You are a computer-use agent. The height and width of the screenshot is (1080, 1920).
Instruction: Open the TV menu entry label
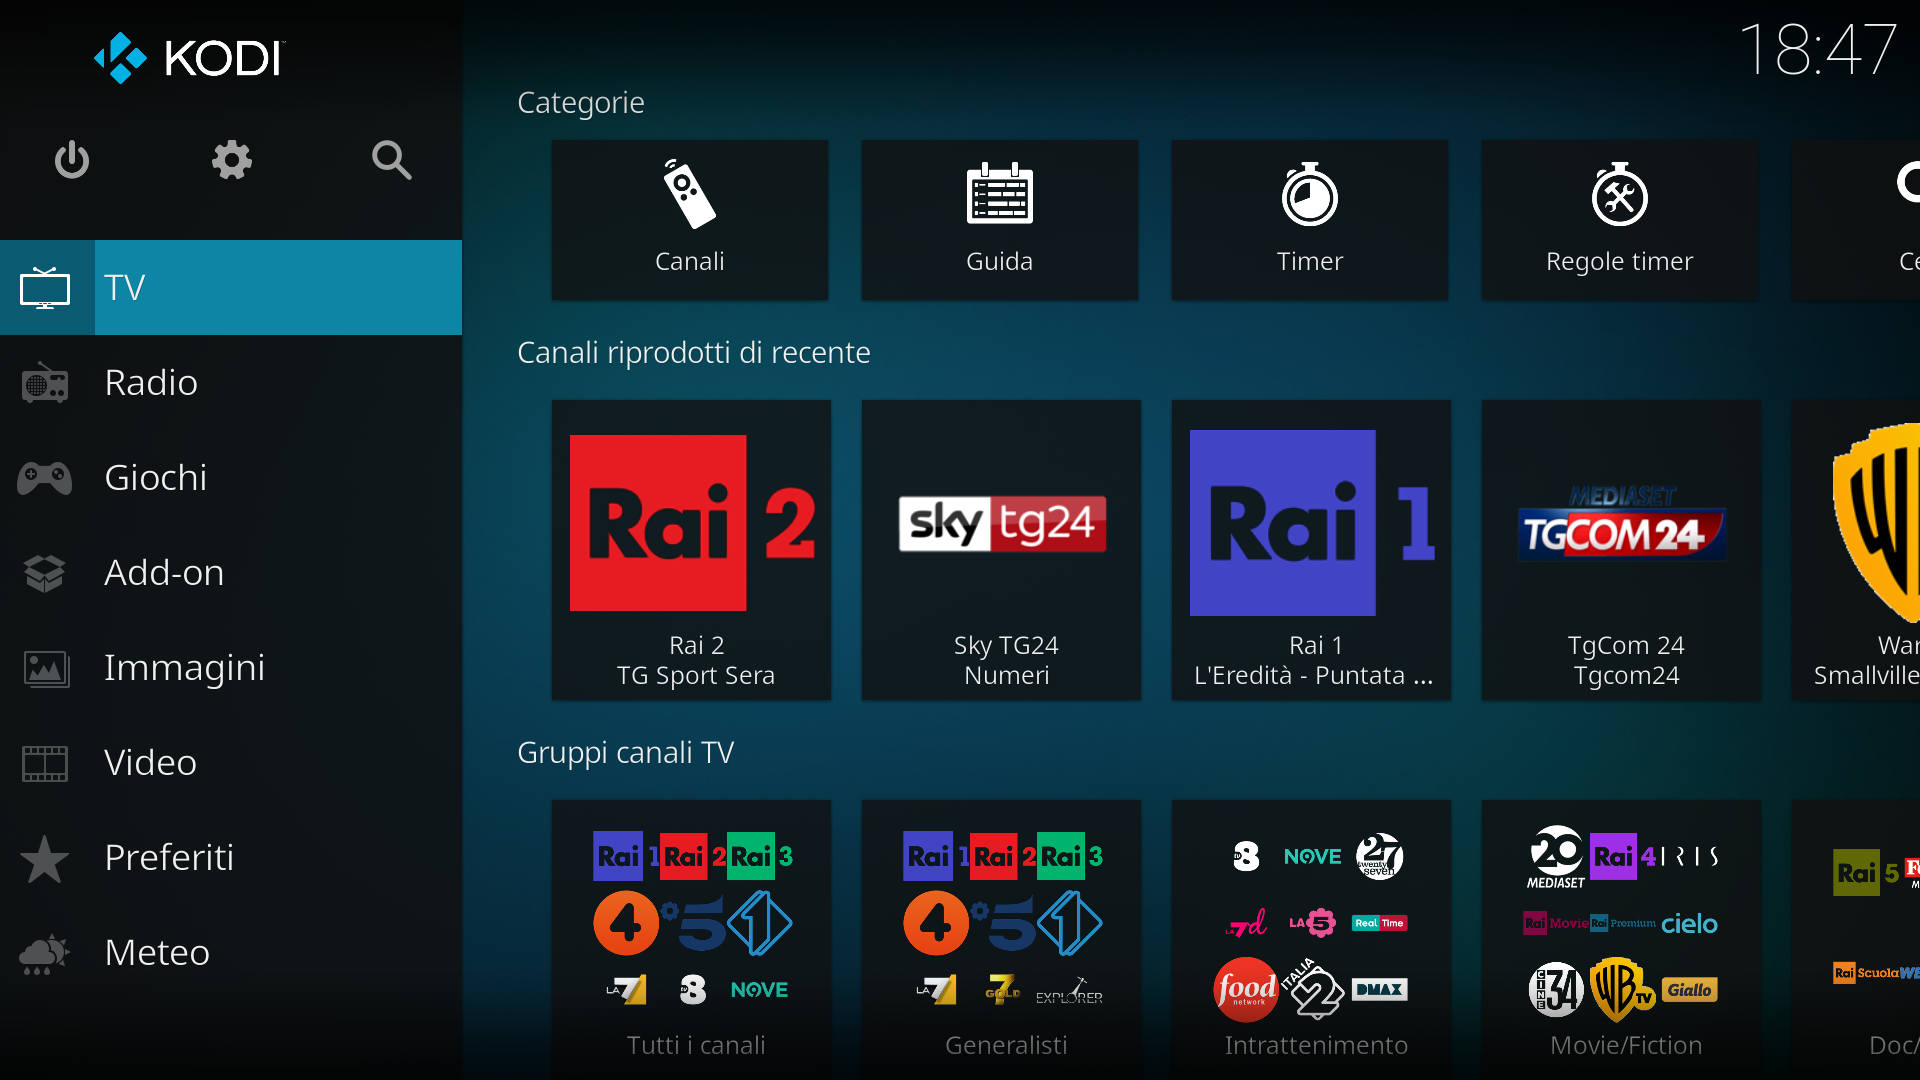[x=125, y=288]
